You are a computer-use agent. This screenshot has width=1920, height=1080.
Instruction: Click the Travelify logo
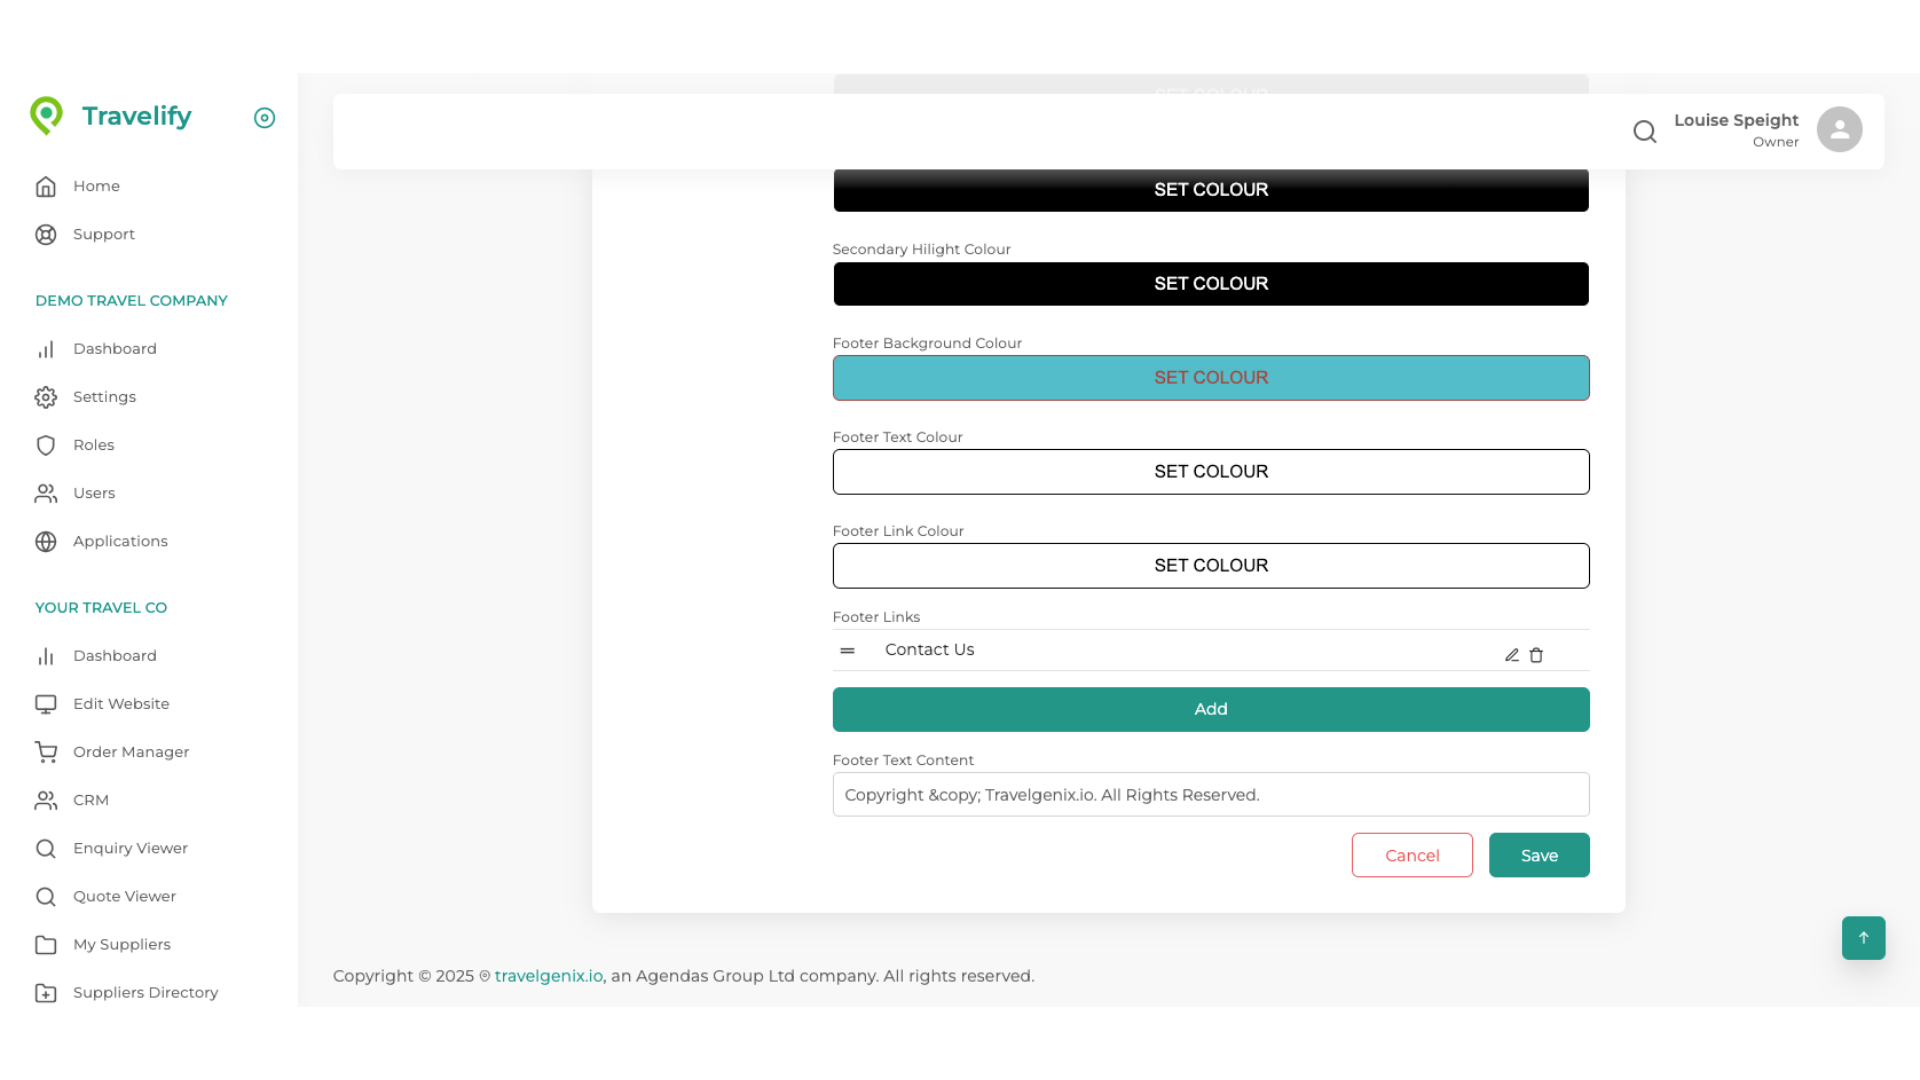click(111, 116)
